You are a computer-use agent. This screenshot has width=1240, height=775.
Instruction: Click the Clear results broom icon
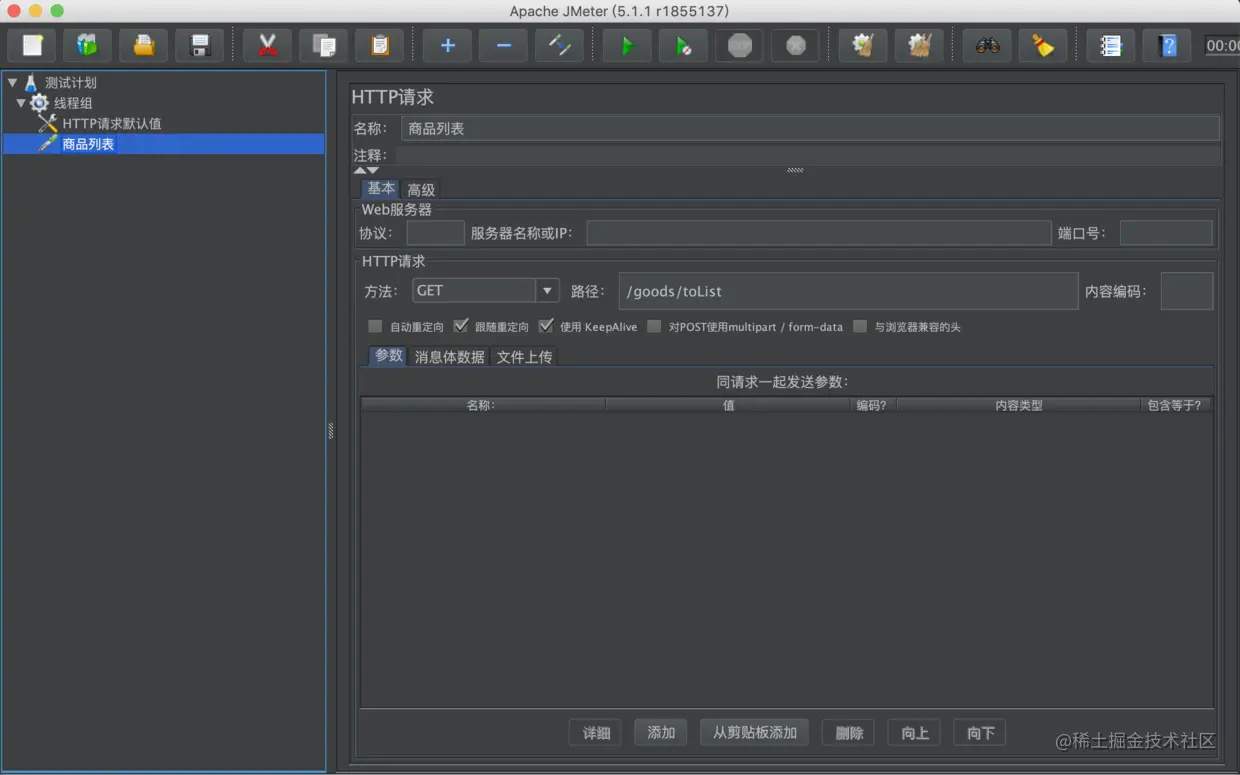pyautogui.click(x=863, y=45)
